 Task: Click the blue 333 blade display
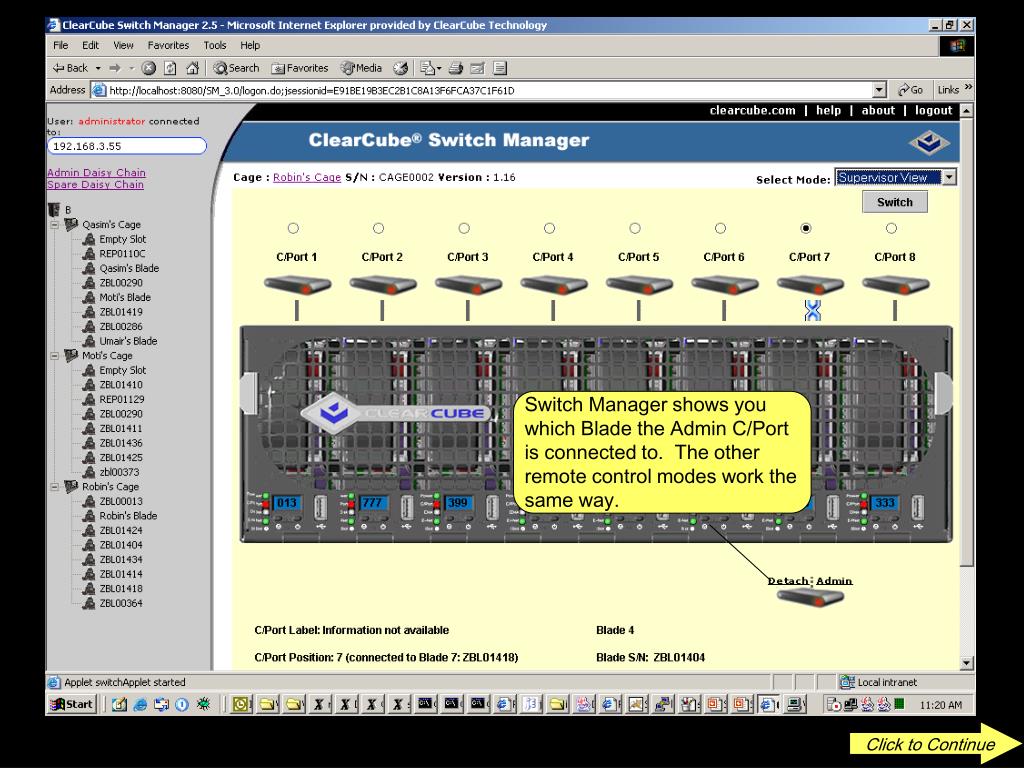pyautogui.click(x=885, y=503)
